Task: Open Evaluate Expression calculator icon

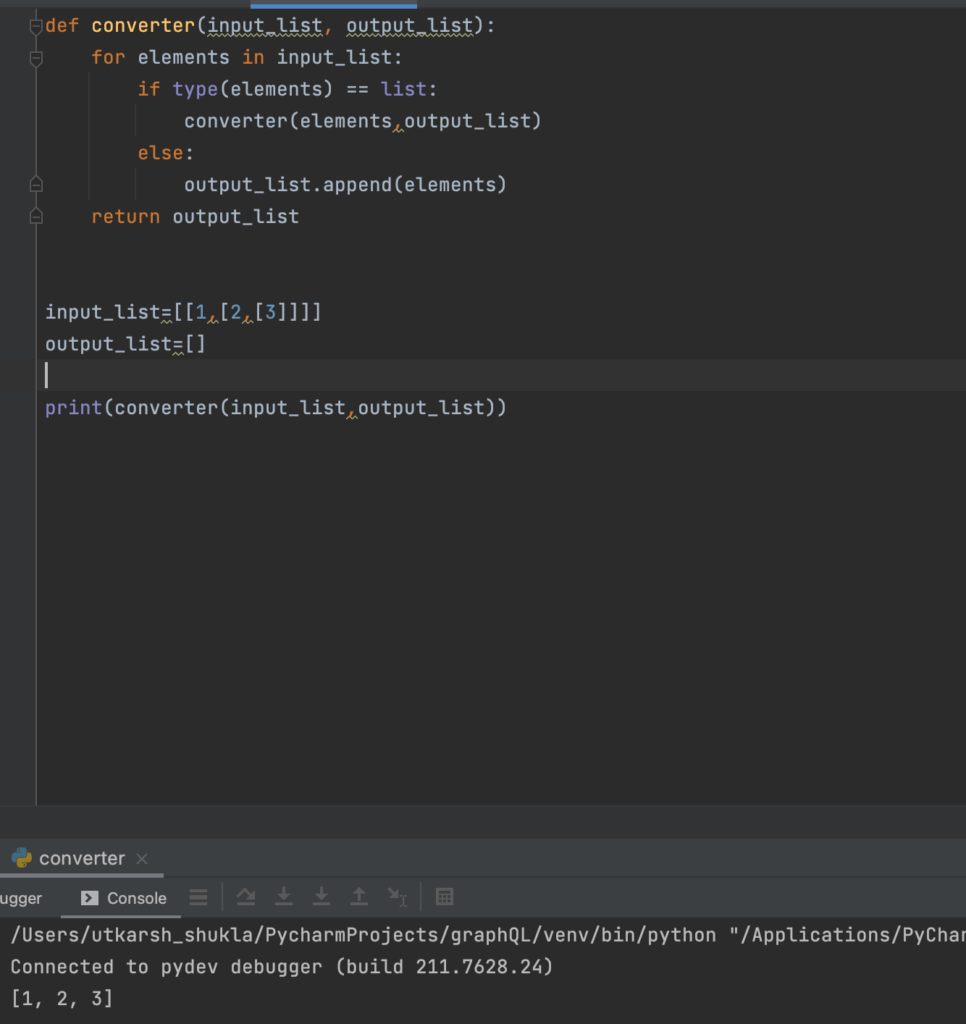Action: tap(445, 897)
